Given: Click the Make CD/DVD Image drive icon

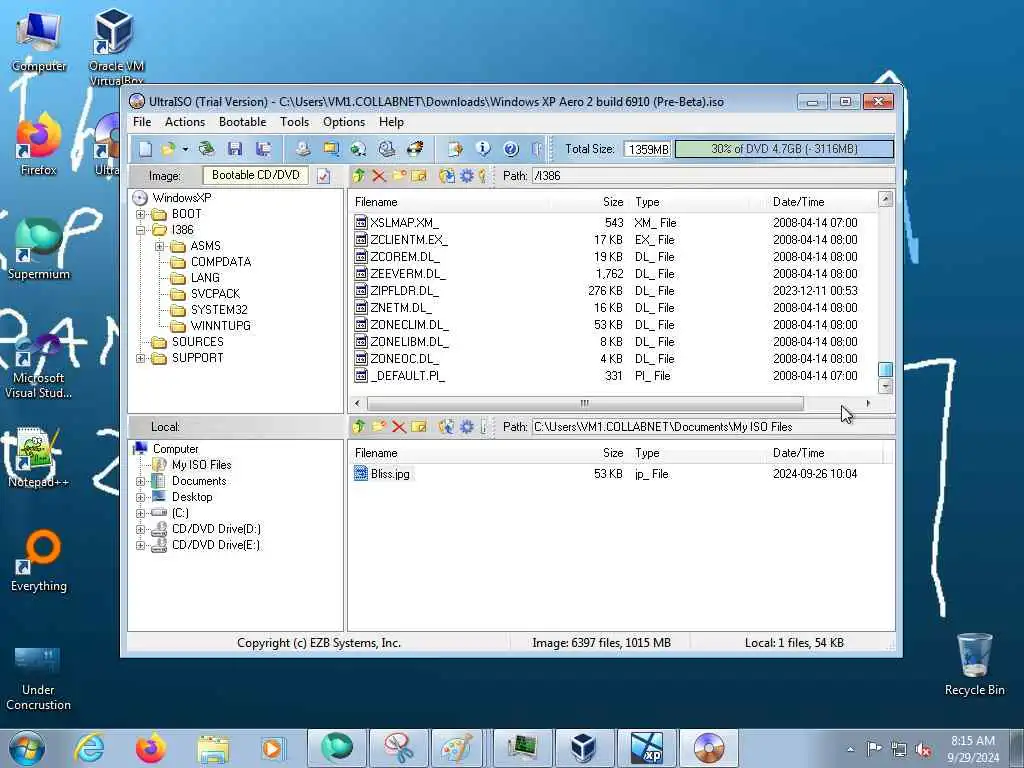Looking at the screenshot, I should pyautogui.click(x=303, y=149).
